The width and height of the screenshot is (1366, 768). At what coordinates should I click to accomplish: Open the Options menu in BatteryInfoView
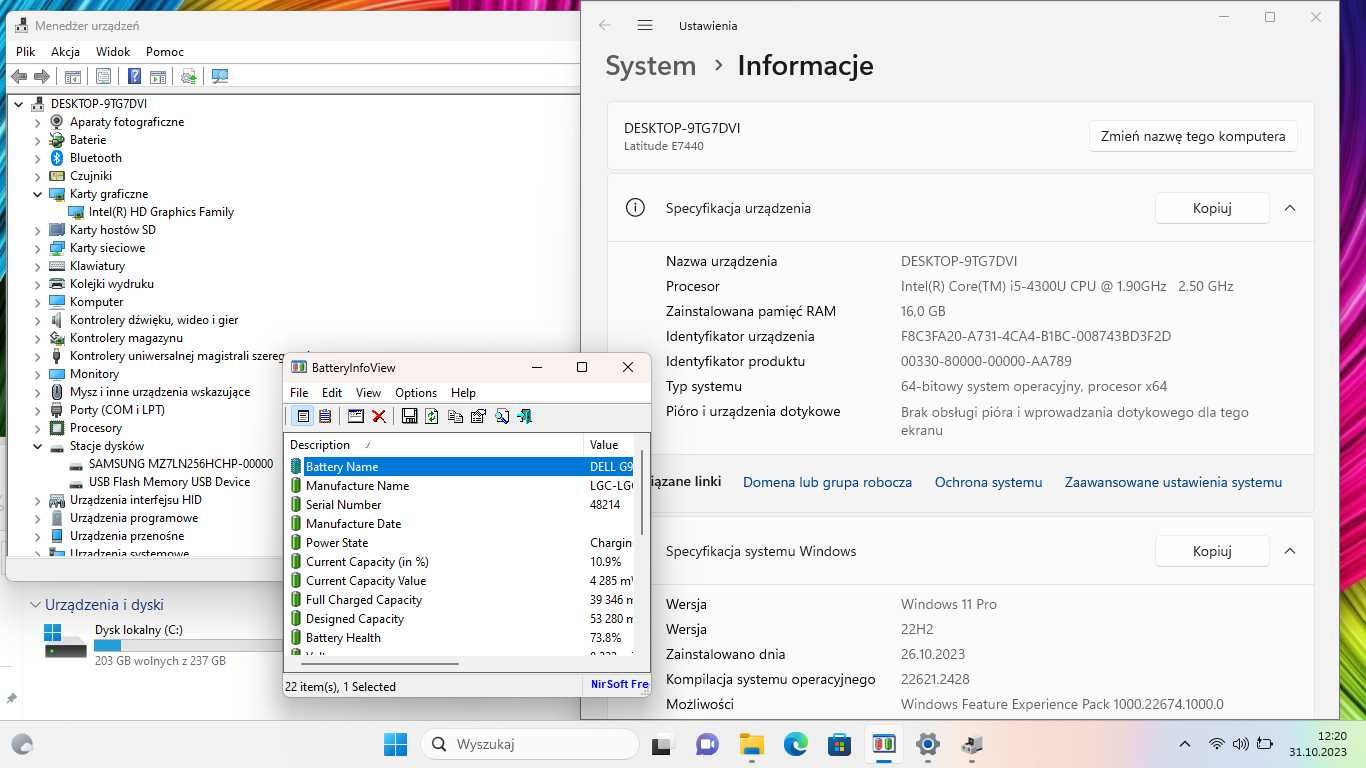(x=416, y=393)
